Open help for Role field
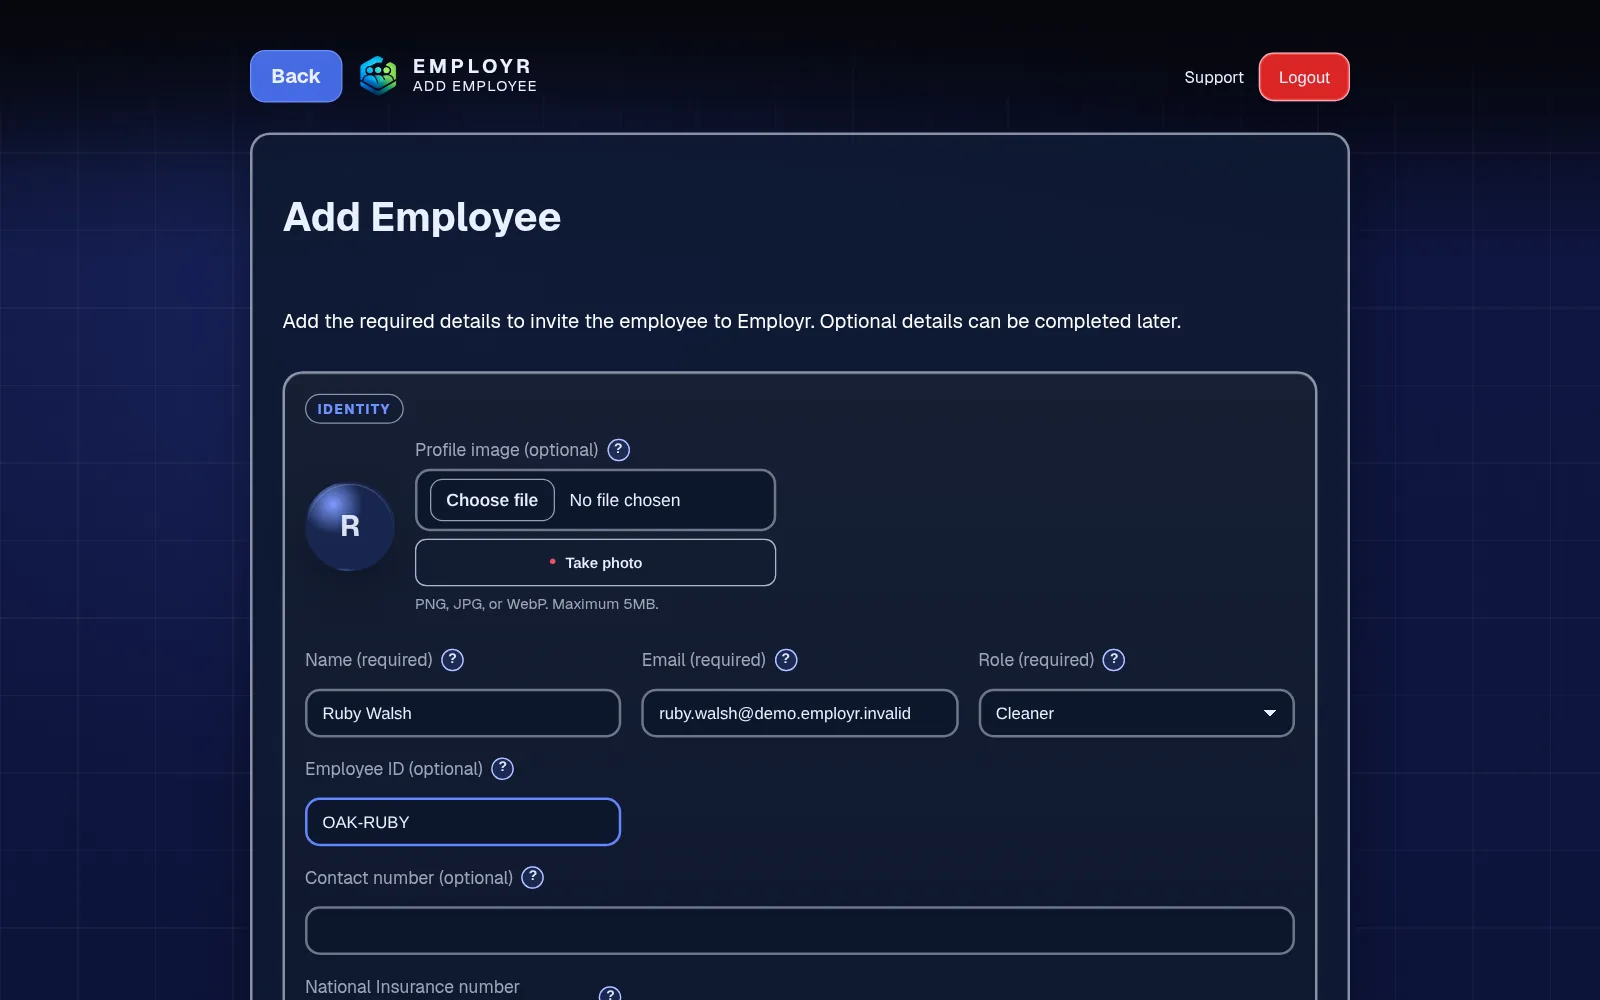This screenshot has width=1600, height=1000. (1114, 660)
